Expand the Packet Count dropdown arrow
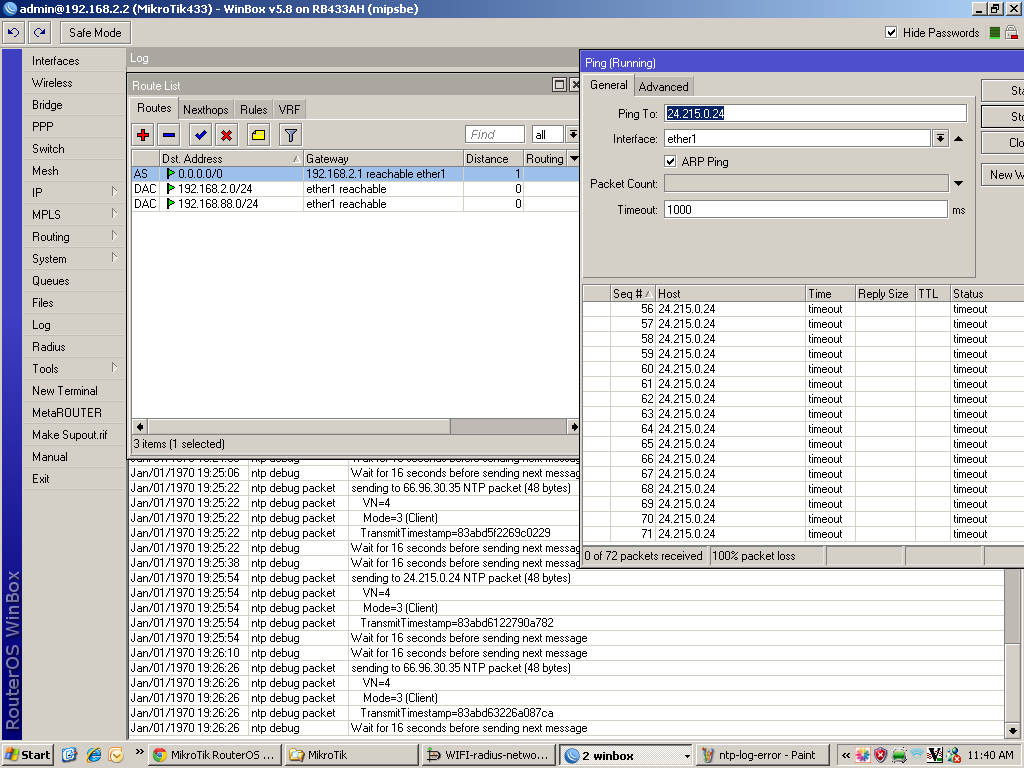 (957, 184)
